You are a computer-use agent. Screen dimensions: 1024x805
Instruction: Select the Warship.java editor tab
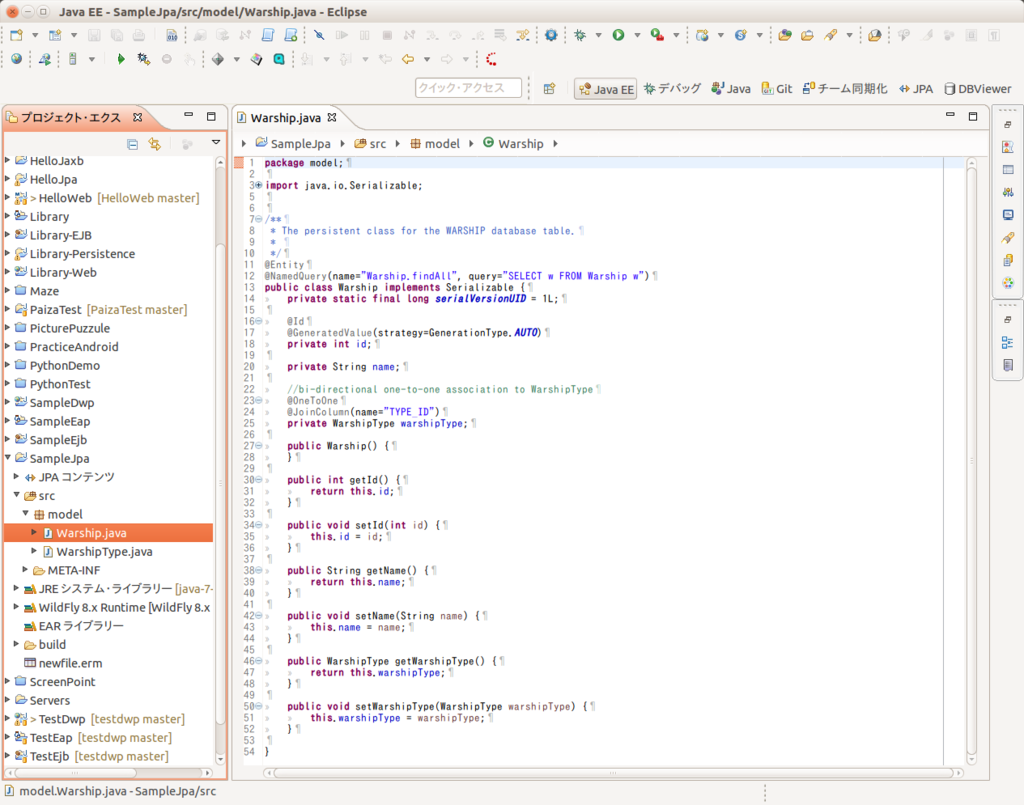[x=285, y=118]
